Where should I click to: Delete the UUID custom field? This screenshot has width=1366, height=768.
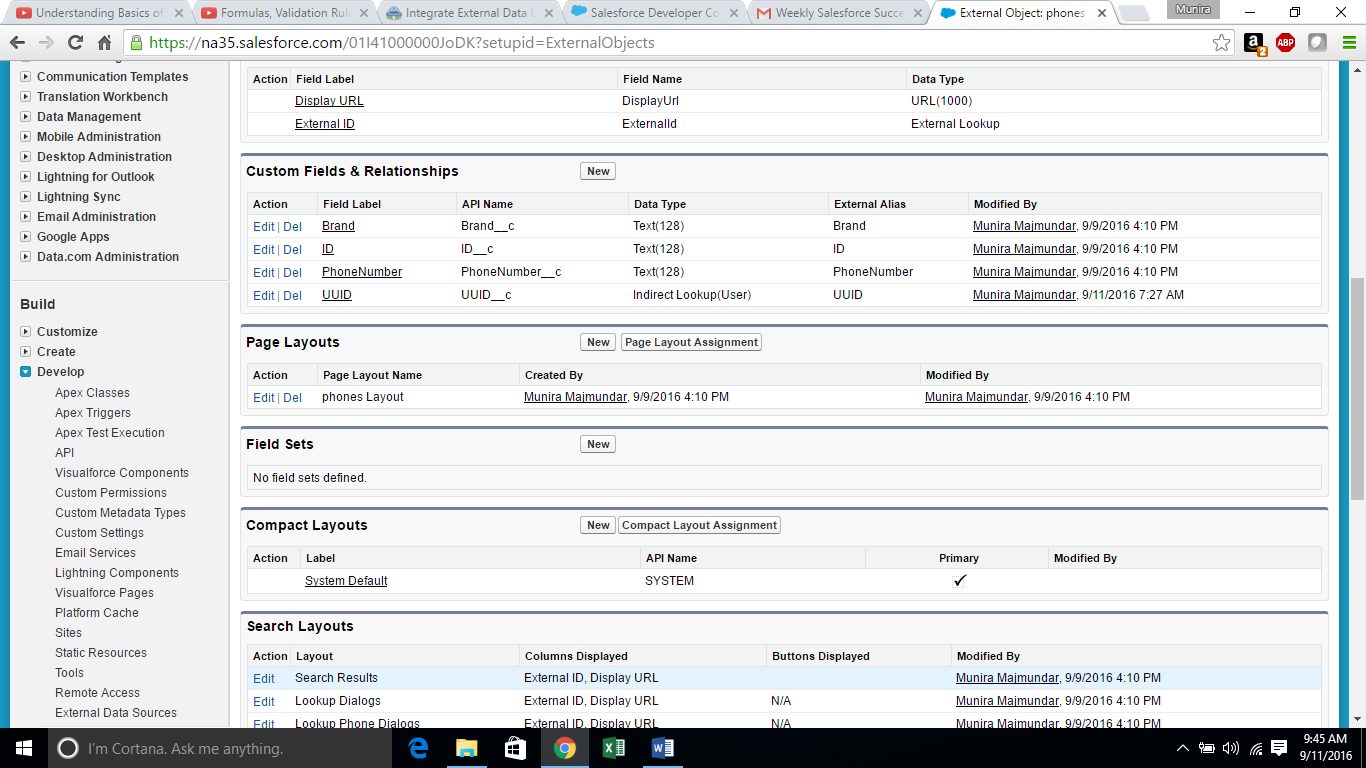pyautogui.click(x=292, y=296)
